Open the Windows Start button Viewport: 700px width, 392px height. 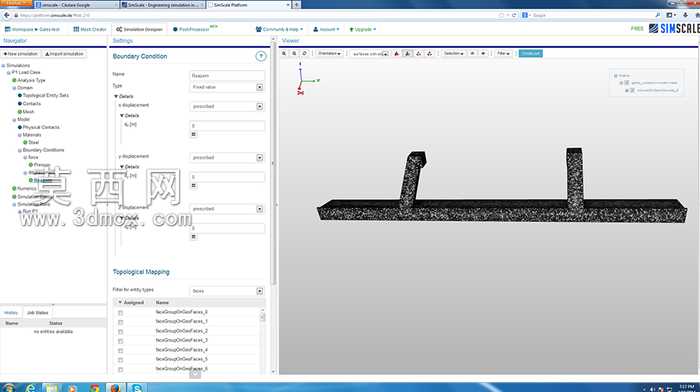coord(8,388)
